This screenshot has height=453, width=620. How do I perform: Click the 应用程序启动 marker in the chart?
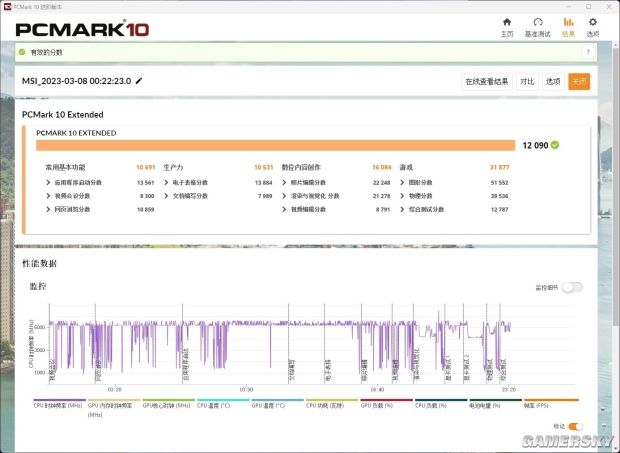tap(186, 364)
